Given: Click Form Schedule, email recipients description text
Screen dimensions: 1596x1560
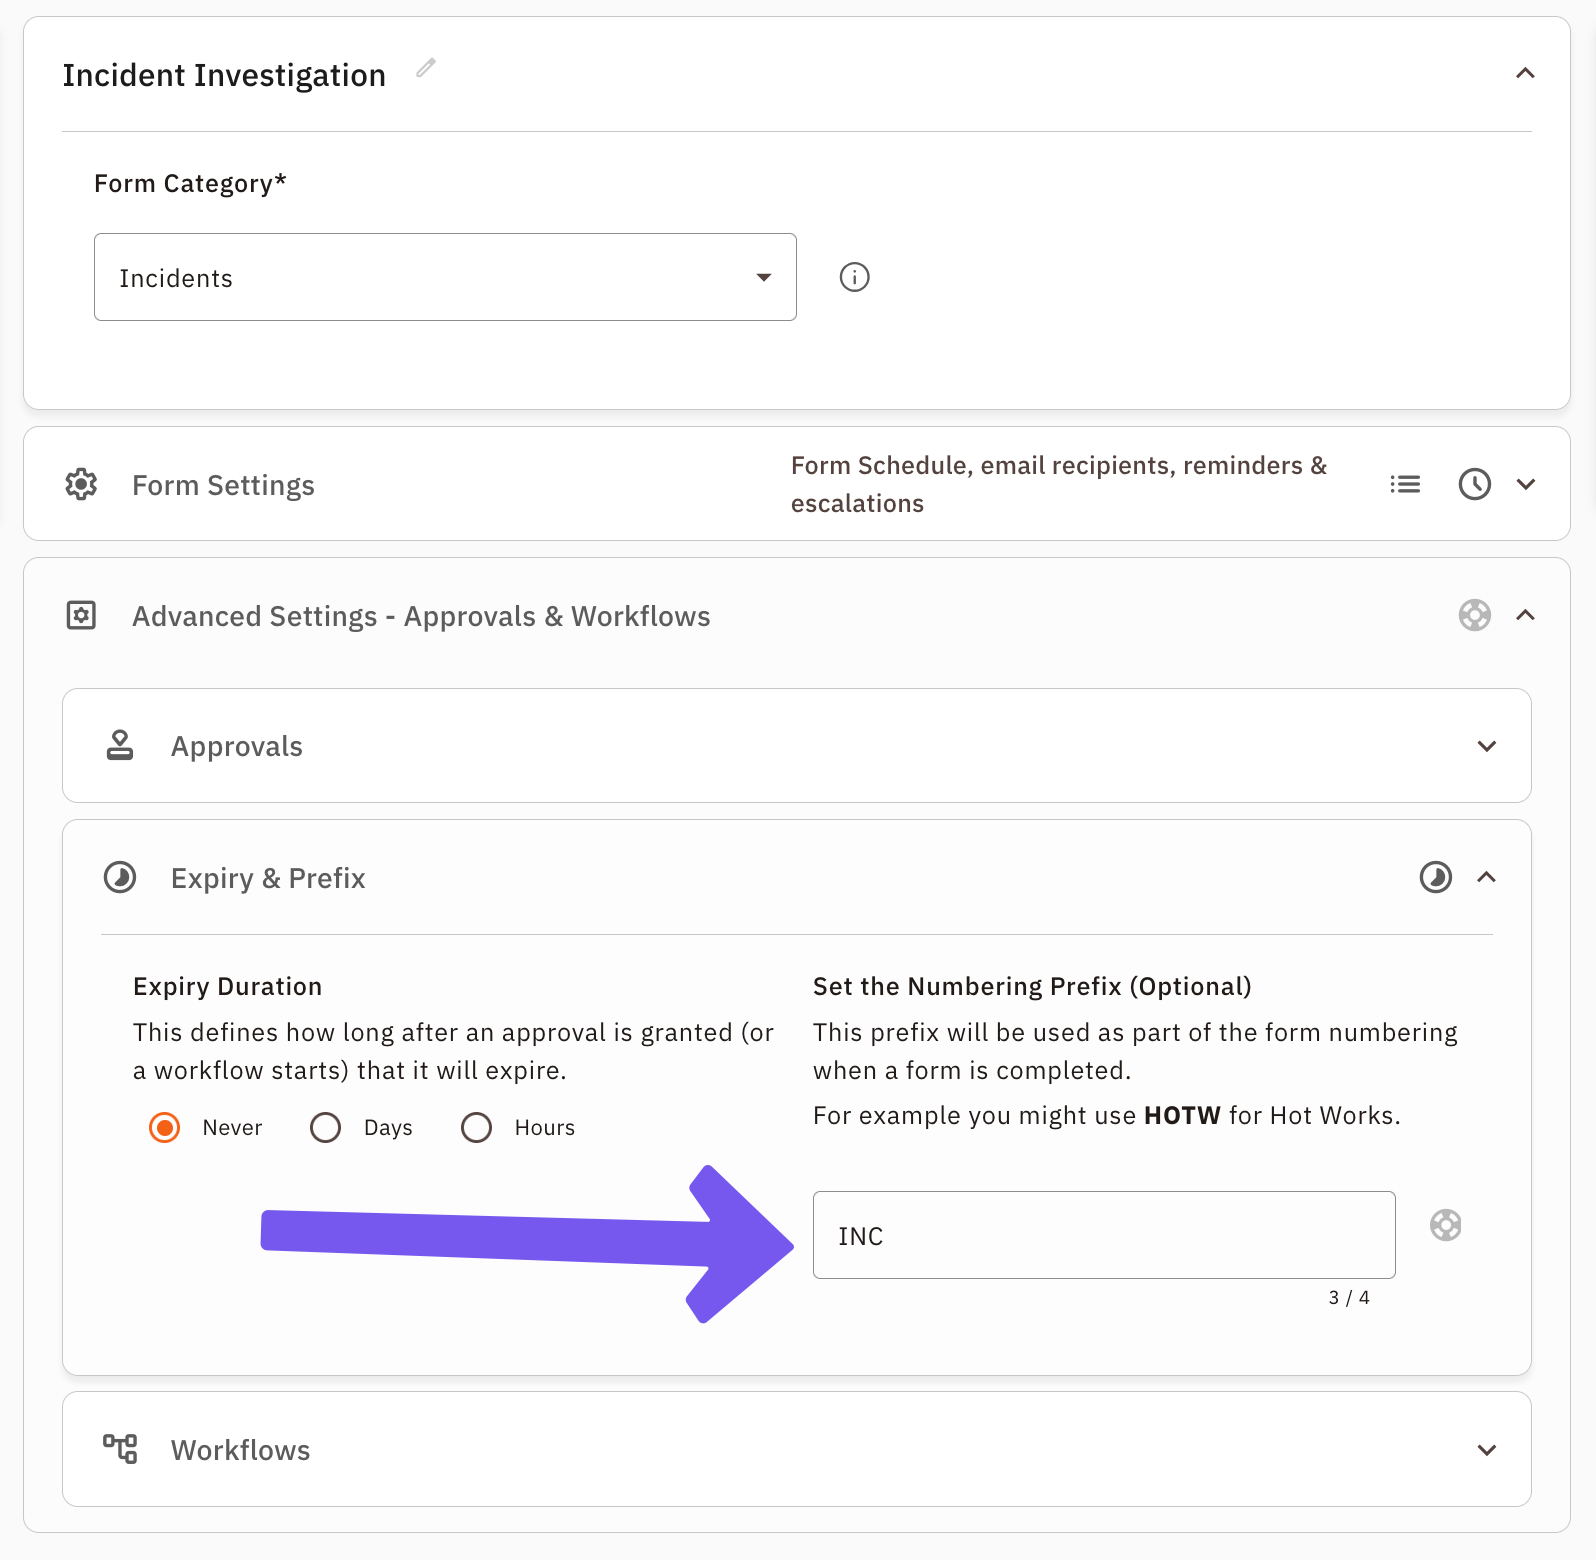Looking at the screenshot, I should pyautogui.click(x=1059, y=484).
